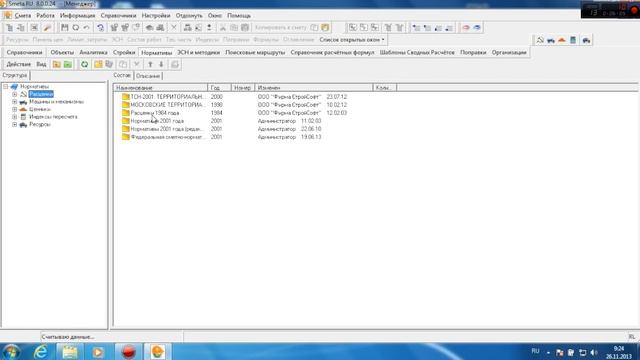
Task: Click the down arrow icon in the lower toolbar
Action: [x=161, y=64]
